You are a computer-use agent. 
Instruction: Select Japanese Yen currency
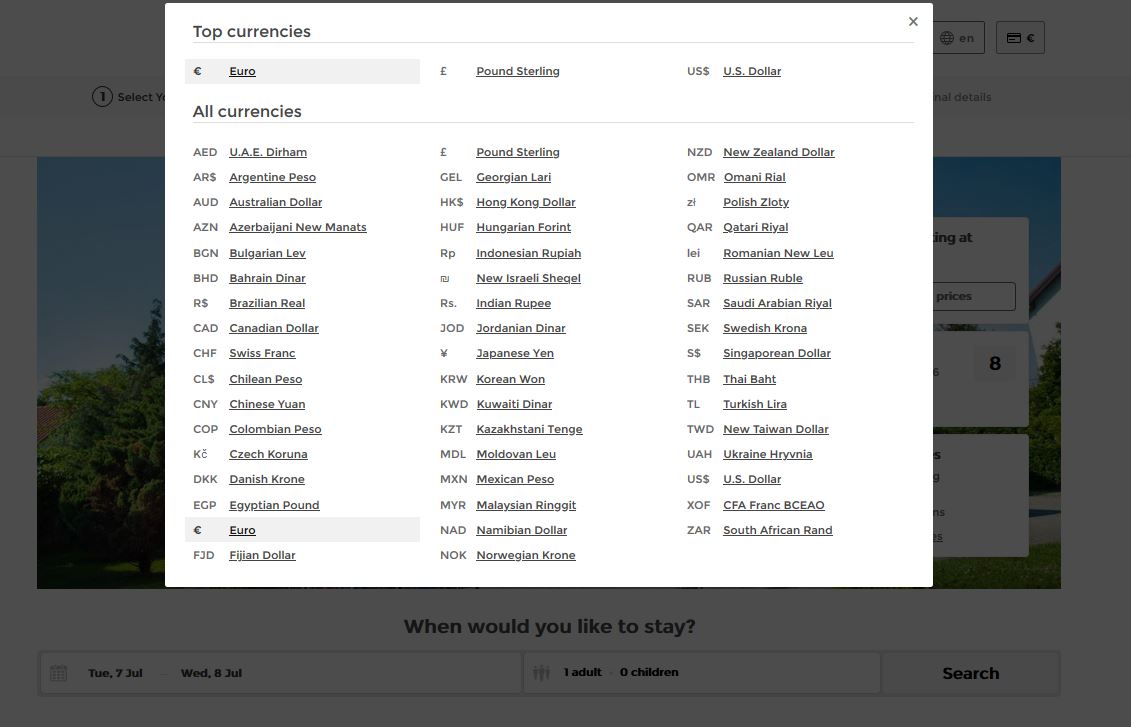click(514, 354)
